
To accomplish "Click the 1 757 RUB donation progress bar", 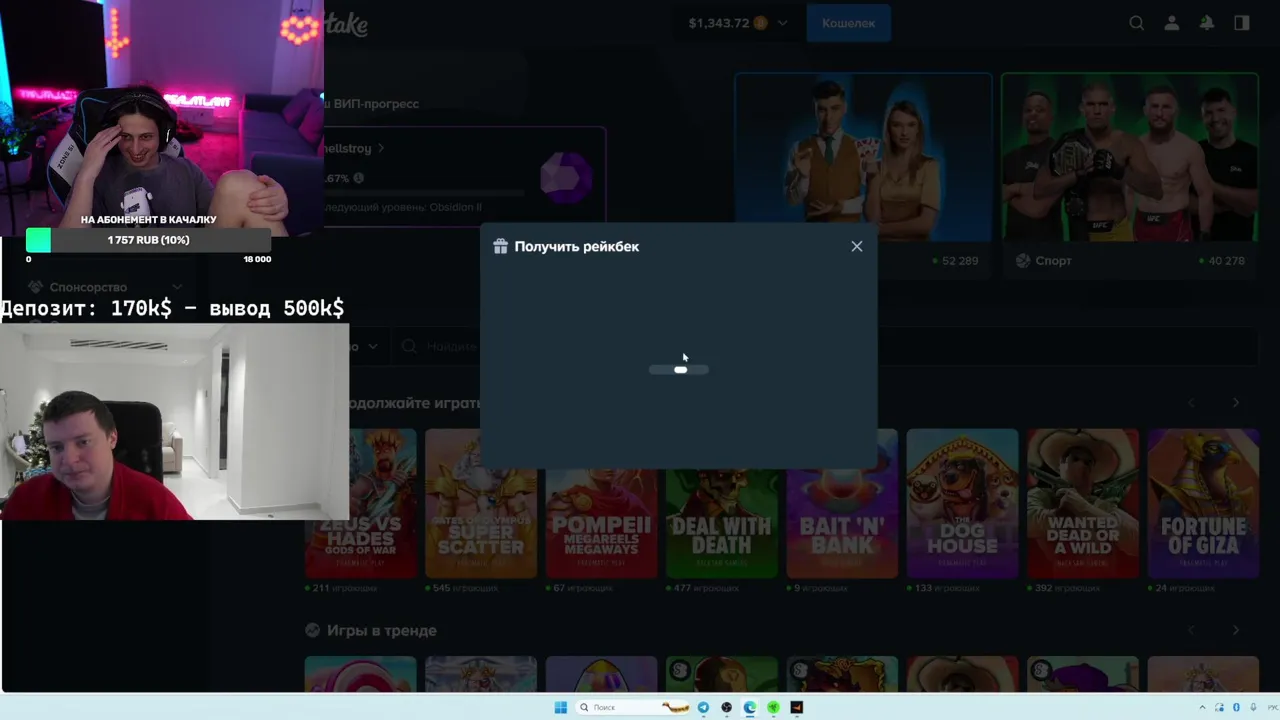I will (148, 240).
